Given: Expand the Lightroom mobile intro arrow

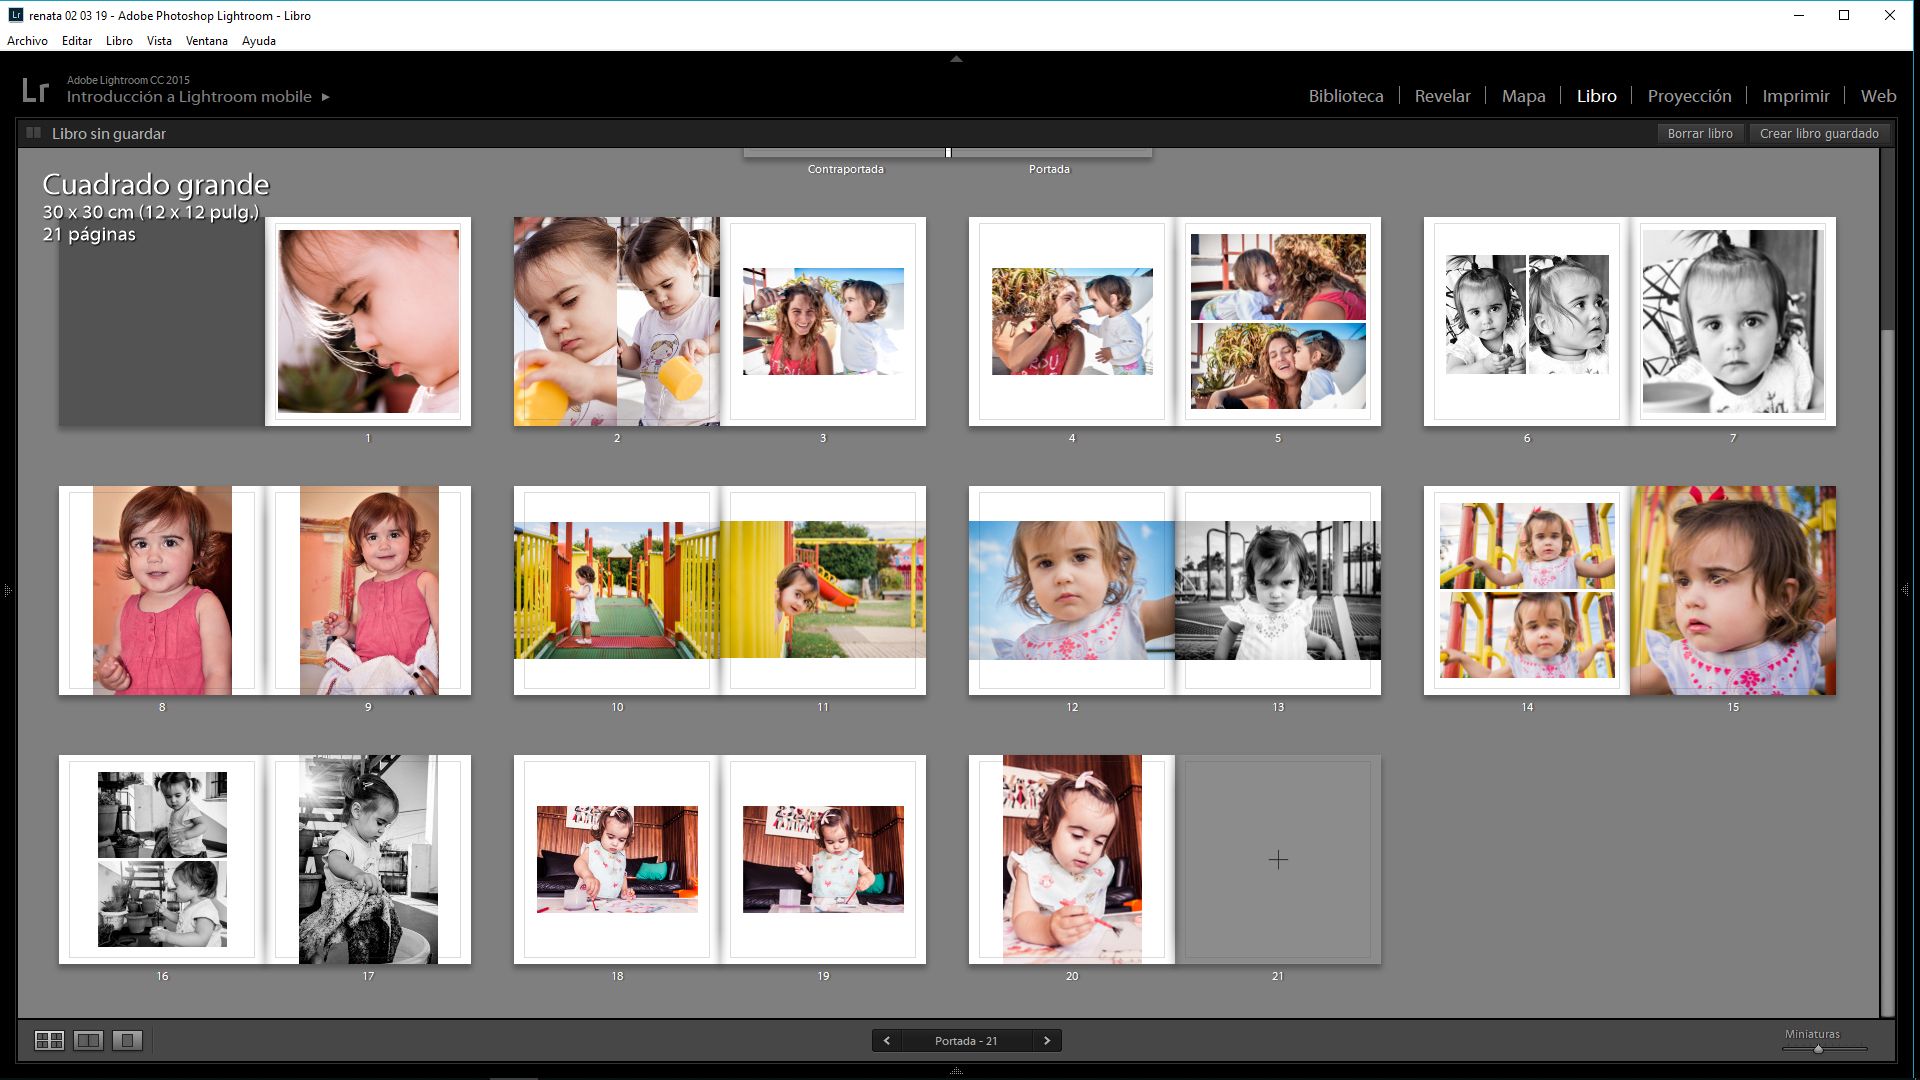Looking at the screenshot, I should click(x=326, y=97).
